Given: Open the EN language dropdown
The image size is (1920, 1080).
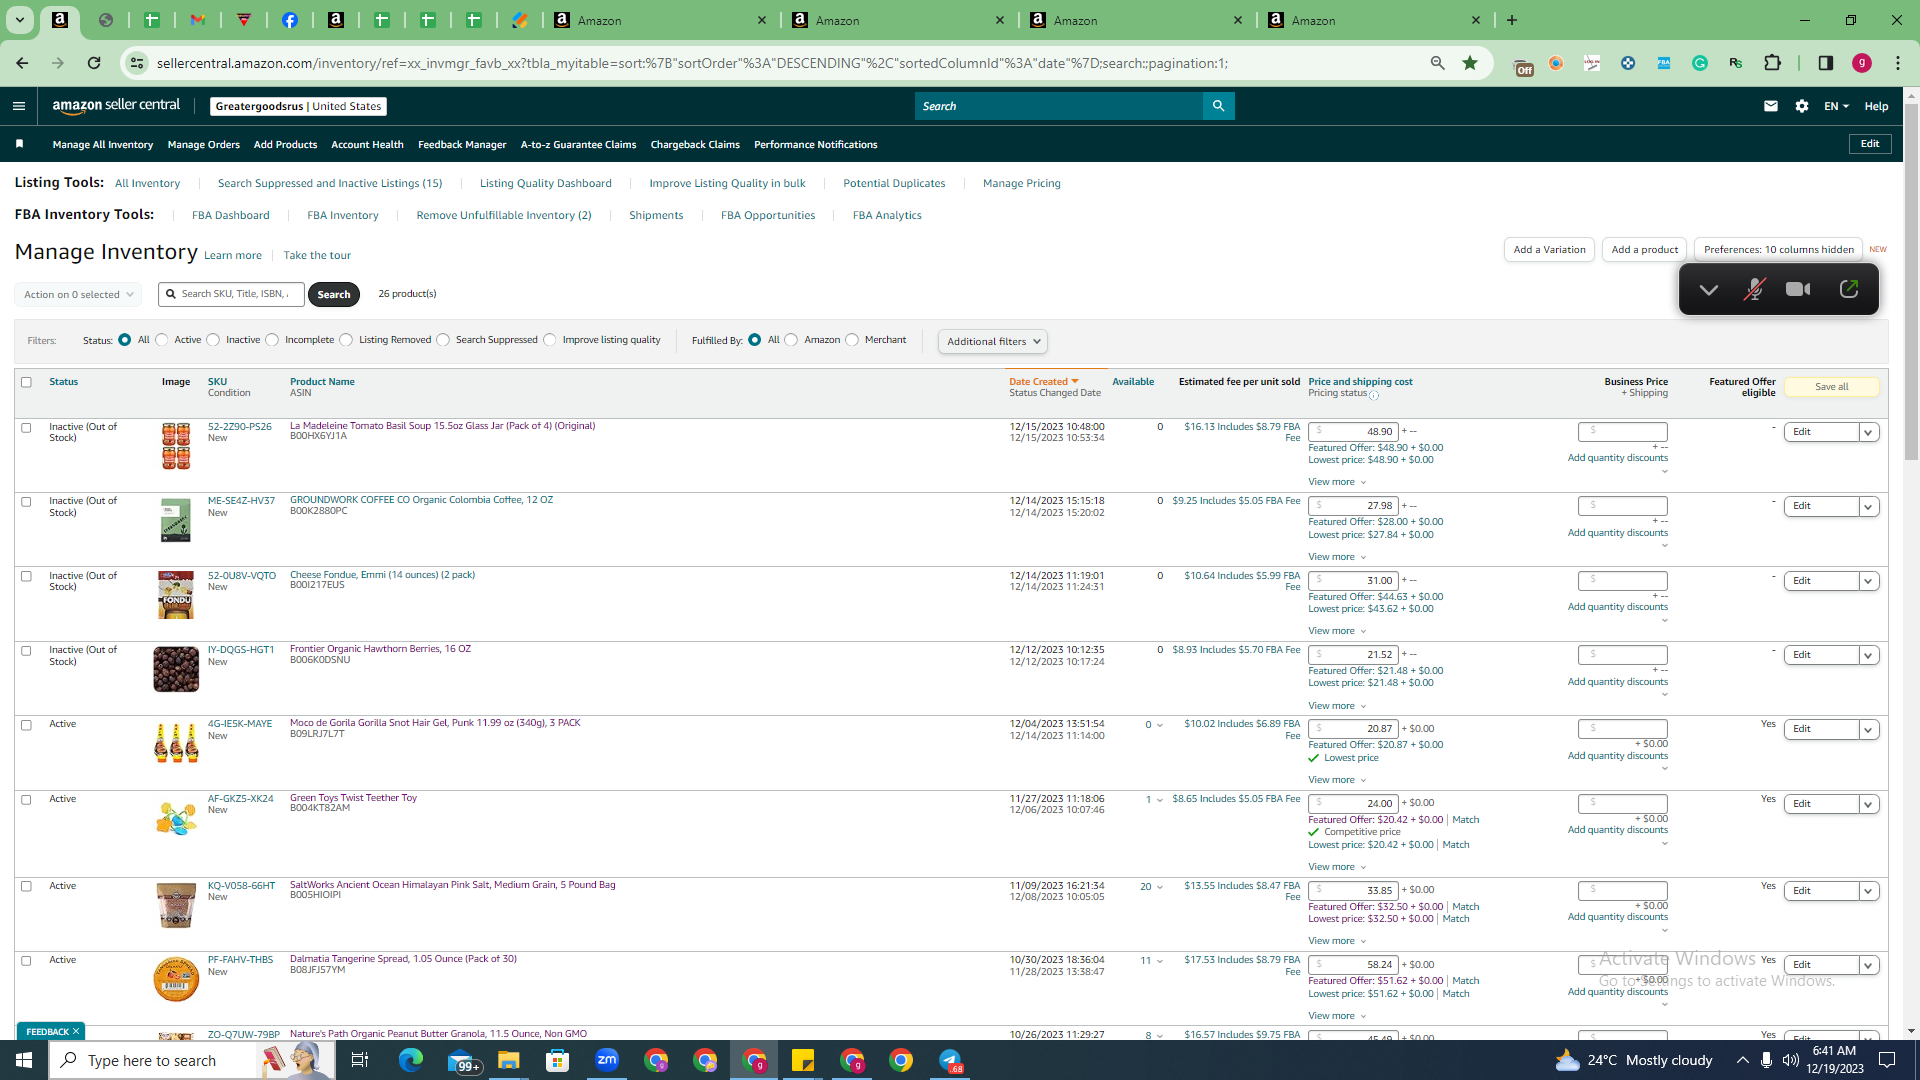Looking at the screenshot, I should pyautogui.click(x=1836, y=106).
